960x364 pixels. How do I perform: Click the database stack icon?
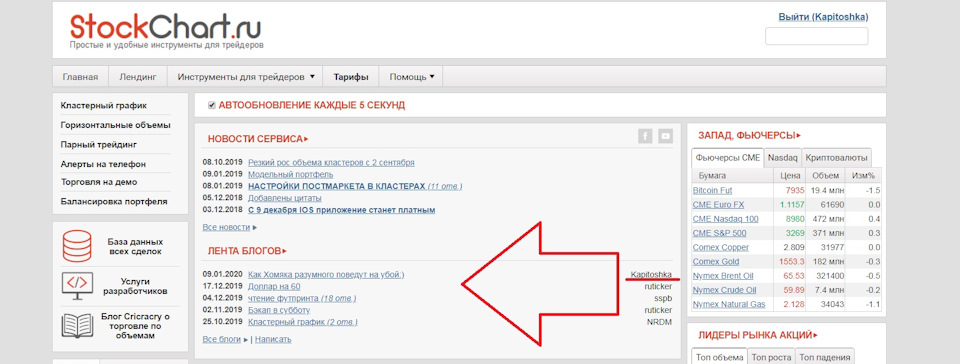coord(77,247)
